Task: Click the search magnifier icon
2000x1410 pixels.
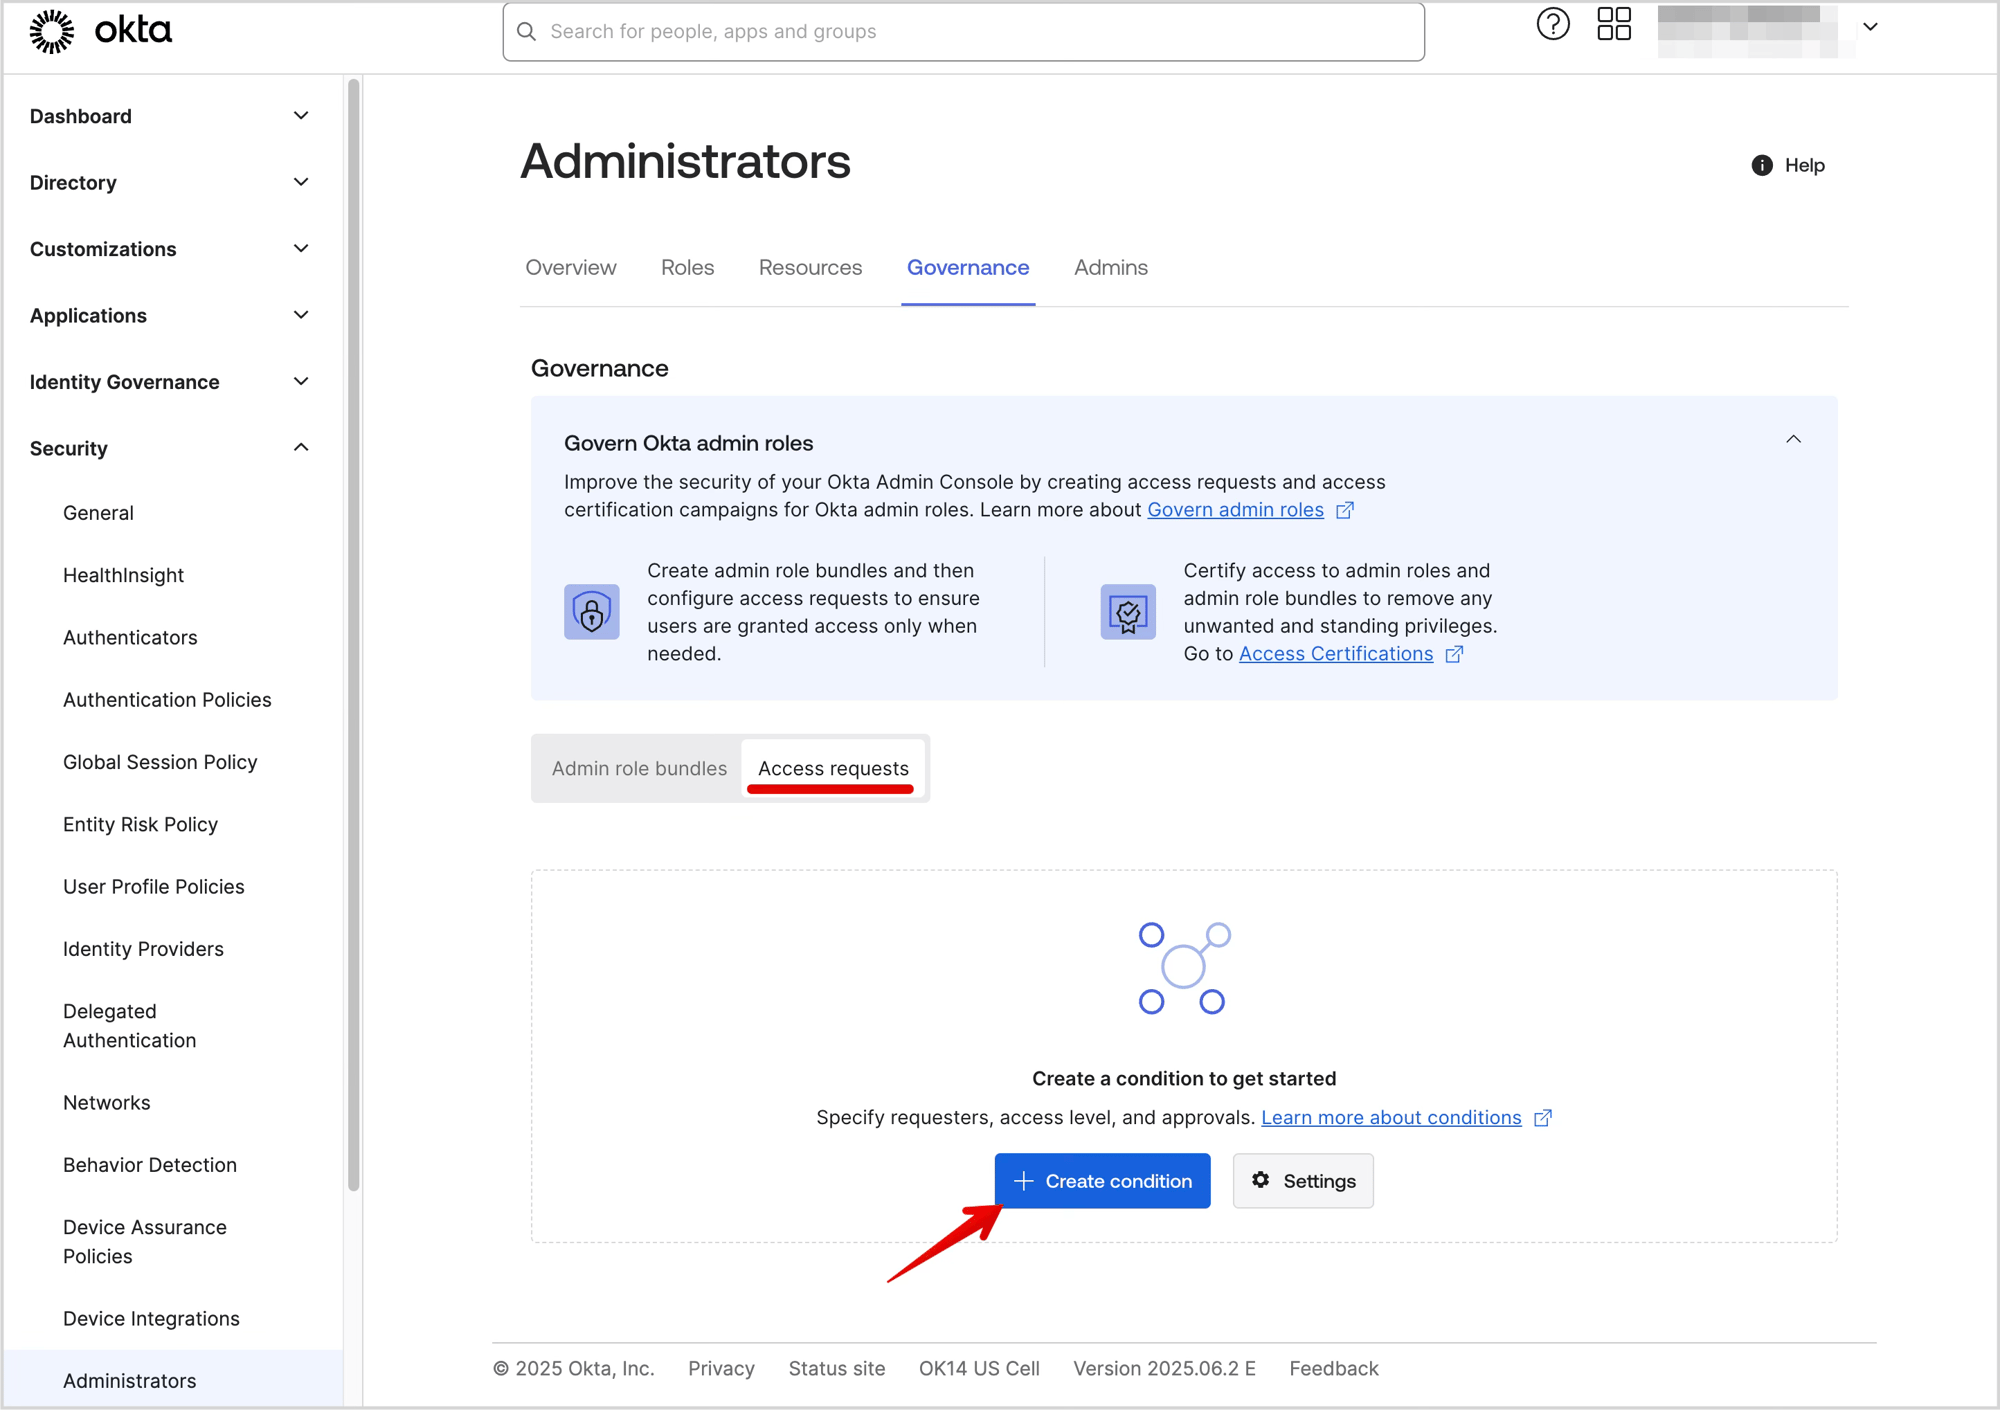Action: point(527,31)
